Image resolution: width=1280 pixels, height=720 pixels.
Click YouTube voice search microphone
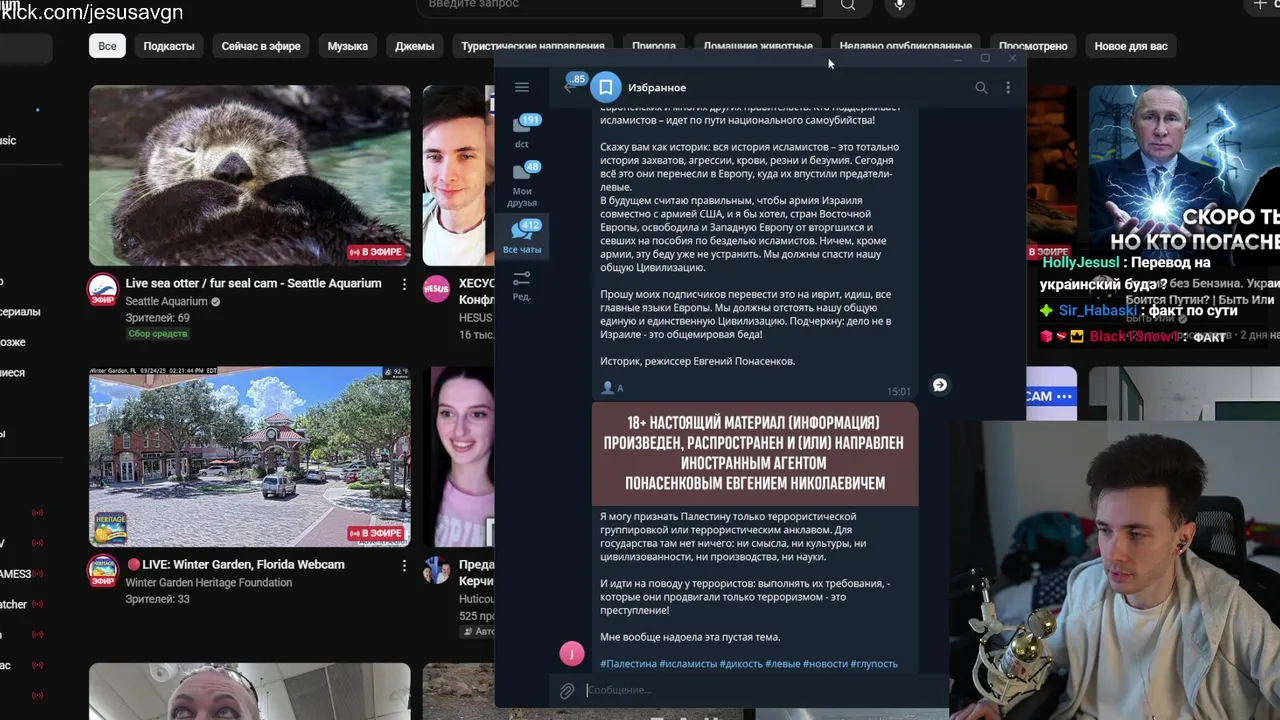[x=899, y=5]
